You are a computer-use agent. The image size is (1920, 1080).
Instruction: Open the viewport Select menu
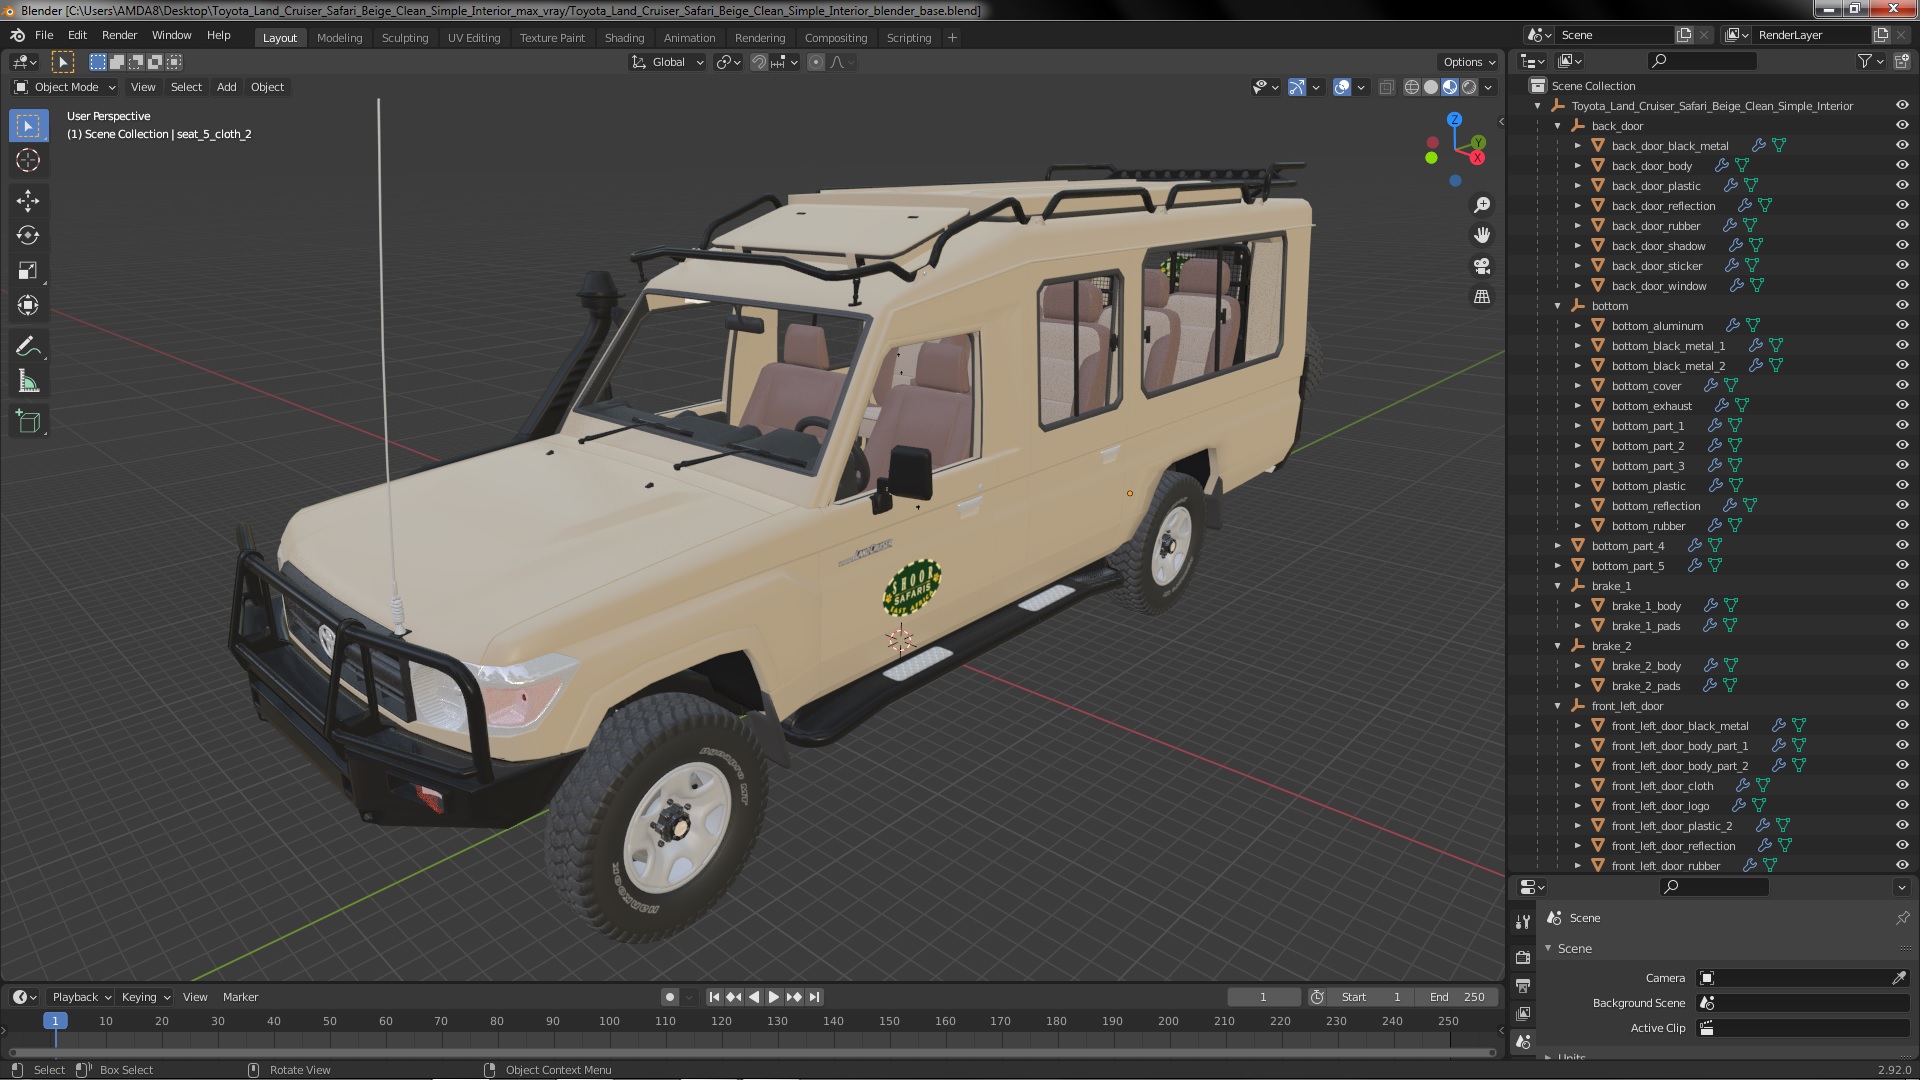[186, 87]
